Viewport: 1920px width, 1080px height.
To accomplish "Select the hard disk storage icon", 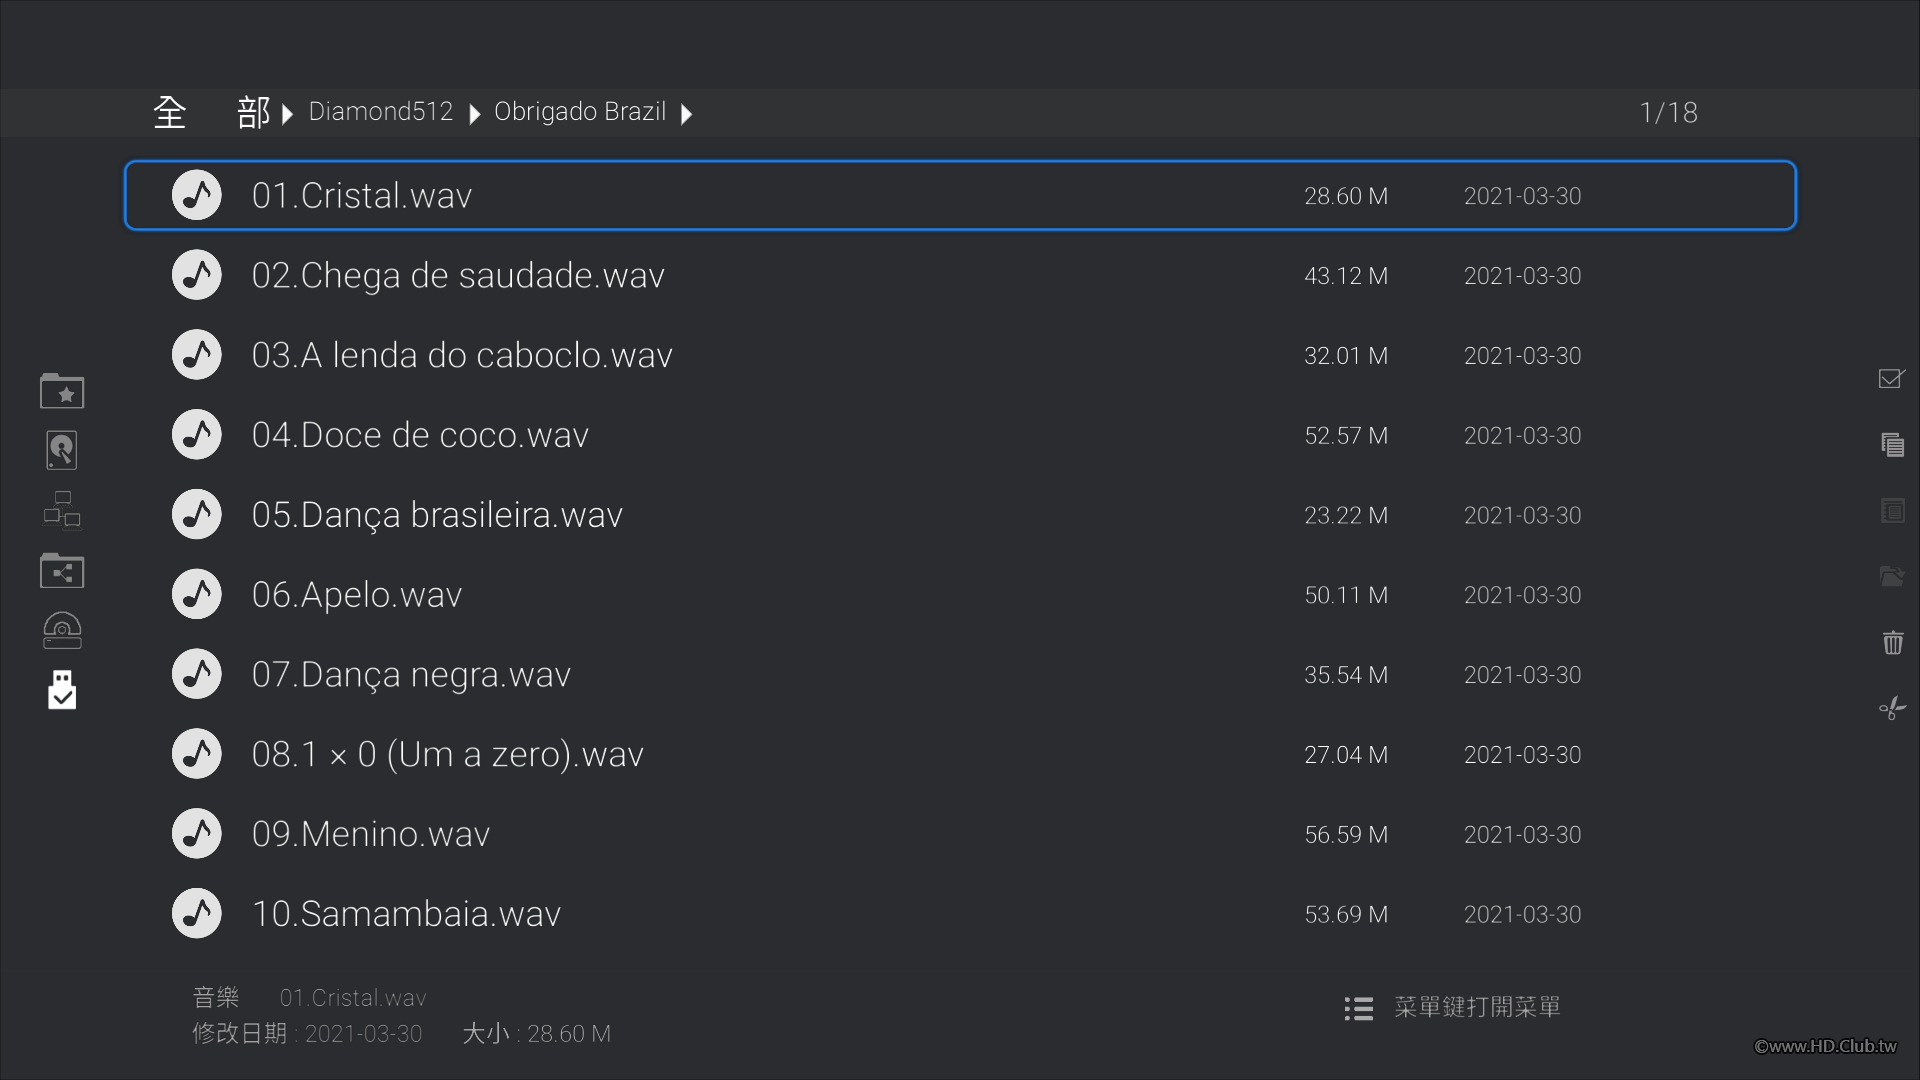I will 62,450.
